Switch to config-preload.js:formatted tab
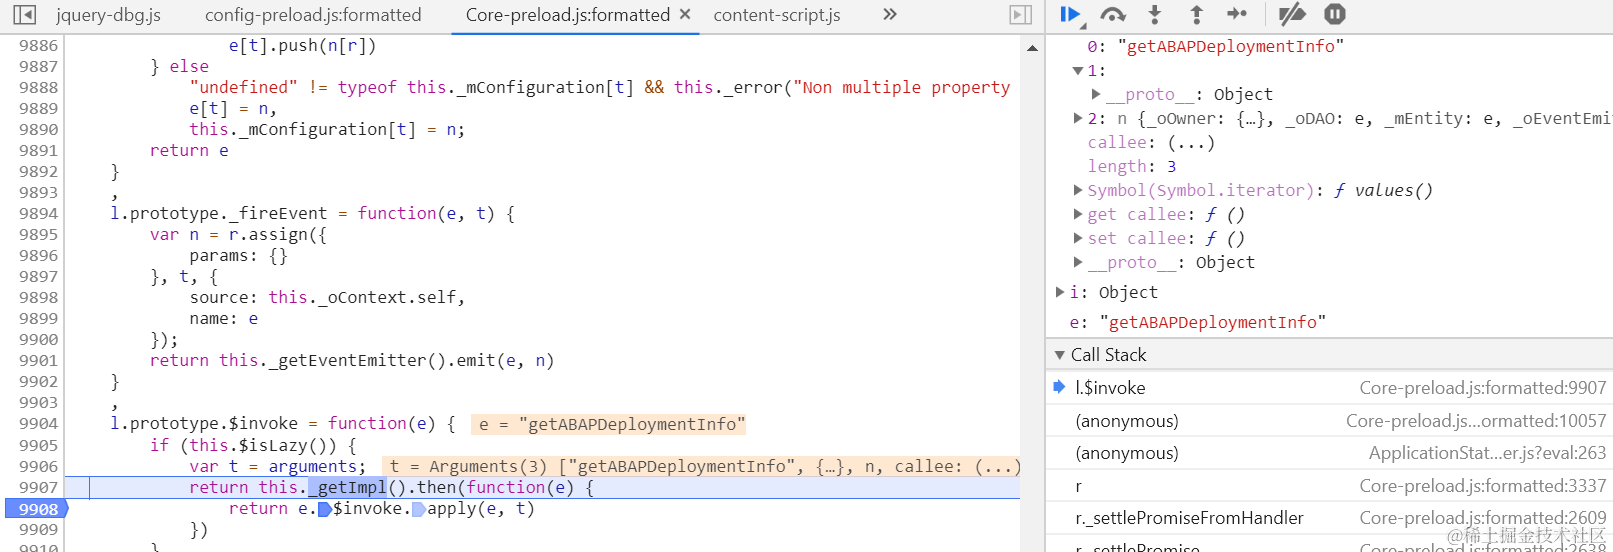Image resolution: width=1613 pixels, height=552 pixels. coord(313,15)
